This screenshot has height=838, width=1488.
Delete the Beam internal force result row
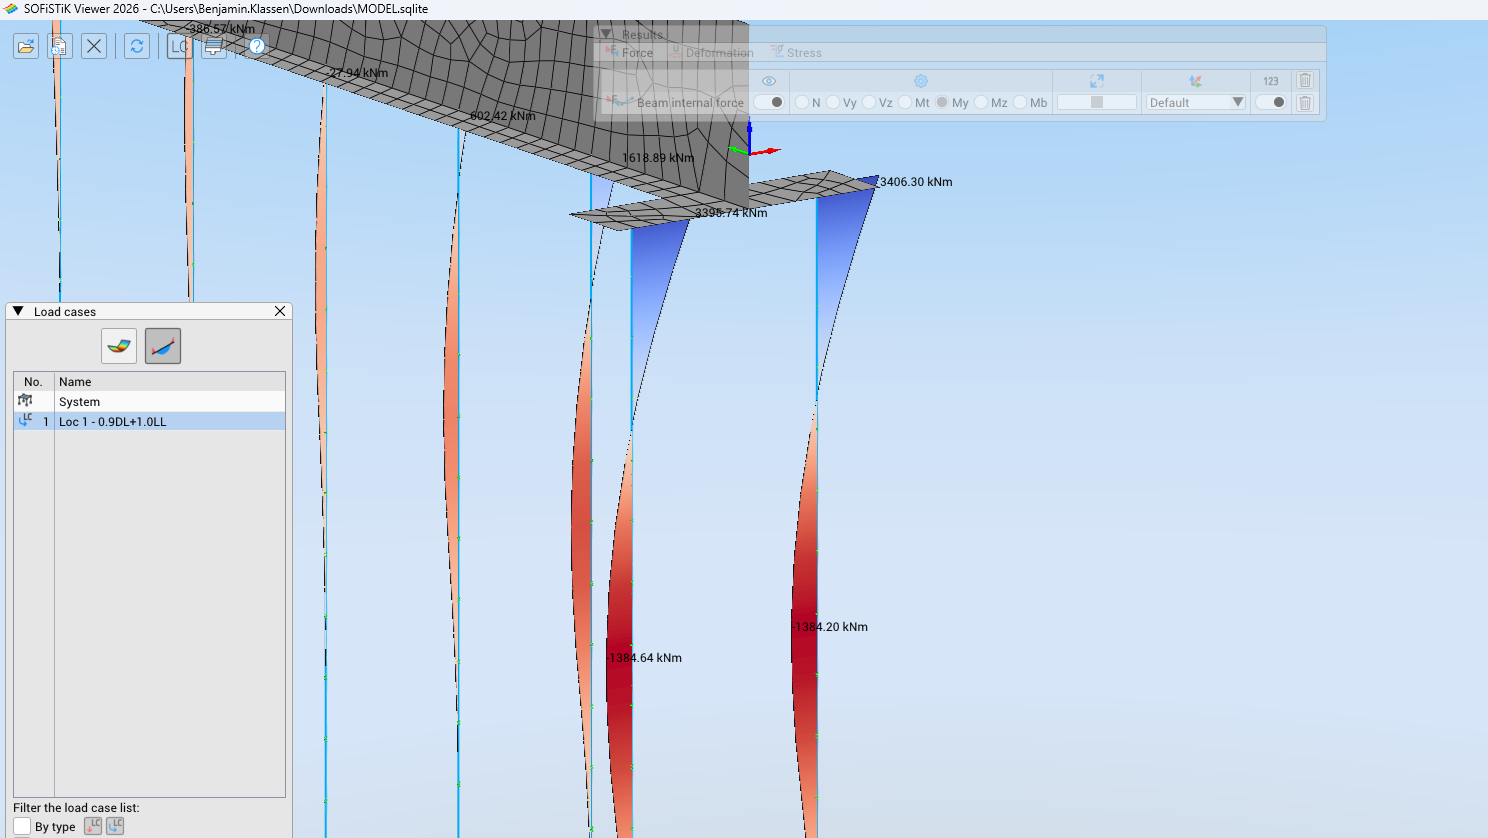point(1305,102)
